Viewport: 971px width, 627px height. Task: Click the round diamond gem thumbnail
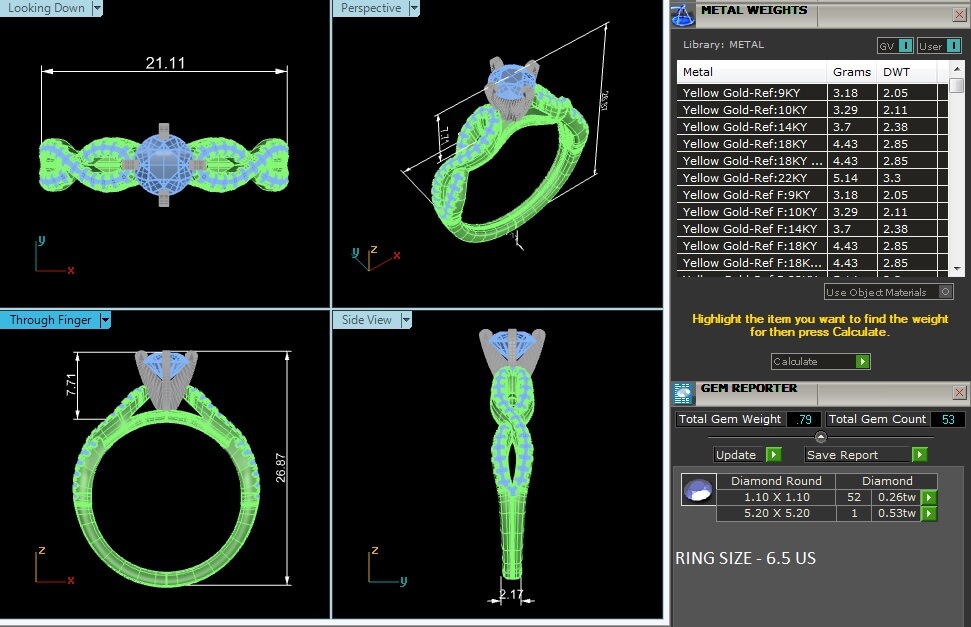pyautogui.click(x=697, y=490)
